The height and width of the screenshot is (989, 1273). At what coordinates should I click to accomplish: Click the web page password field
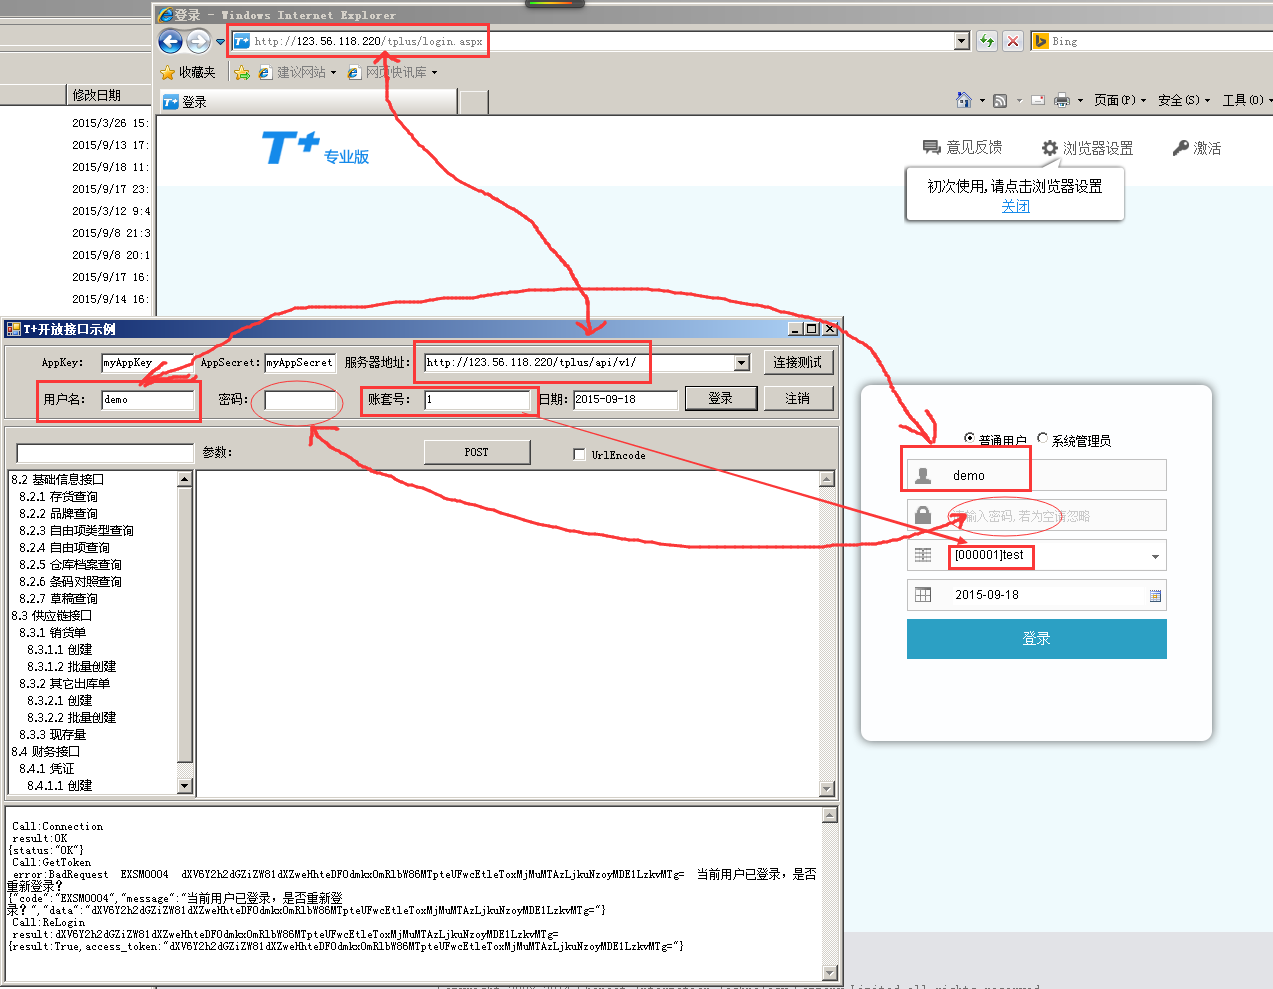pos(1037,515)
